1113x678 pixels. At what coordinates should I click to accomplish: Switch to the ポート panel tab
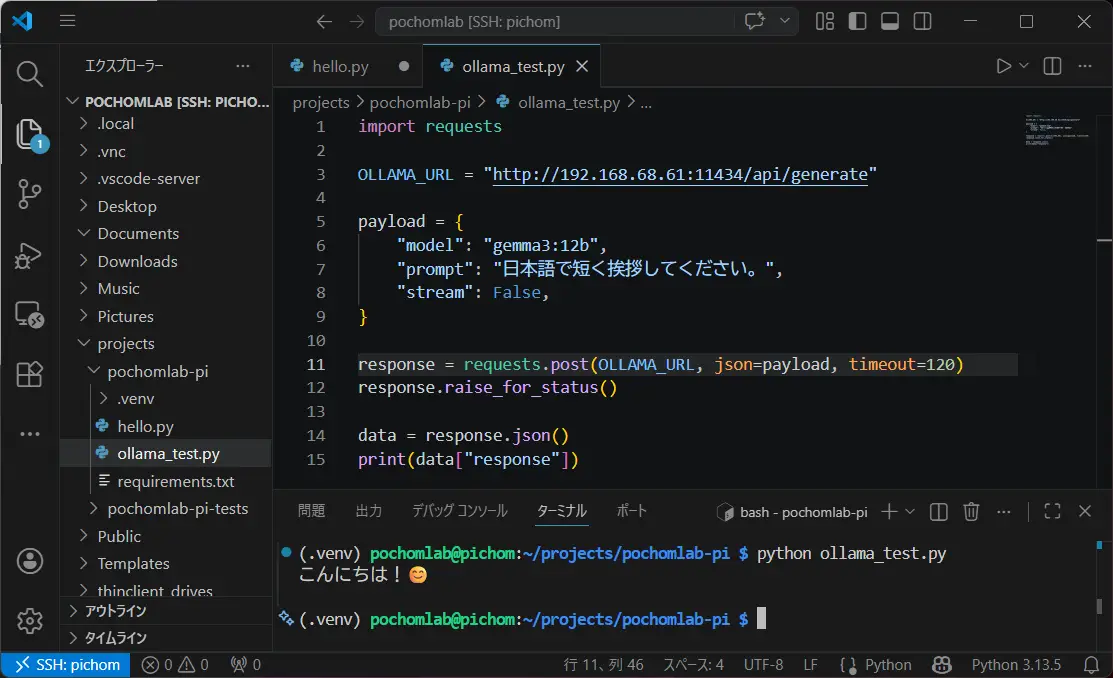point(631,510)
